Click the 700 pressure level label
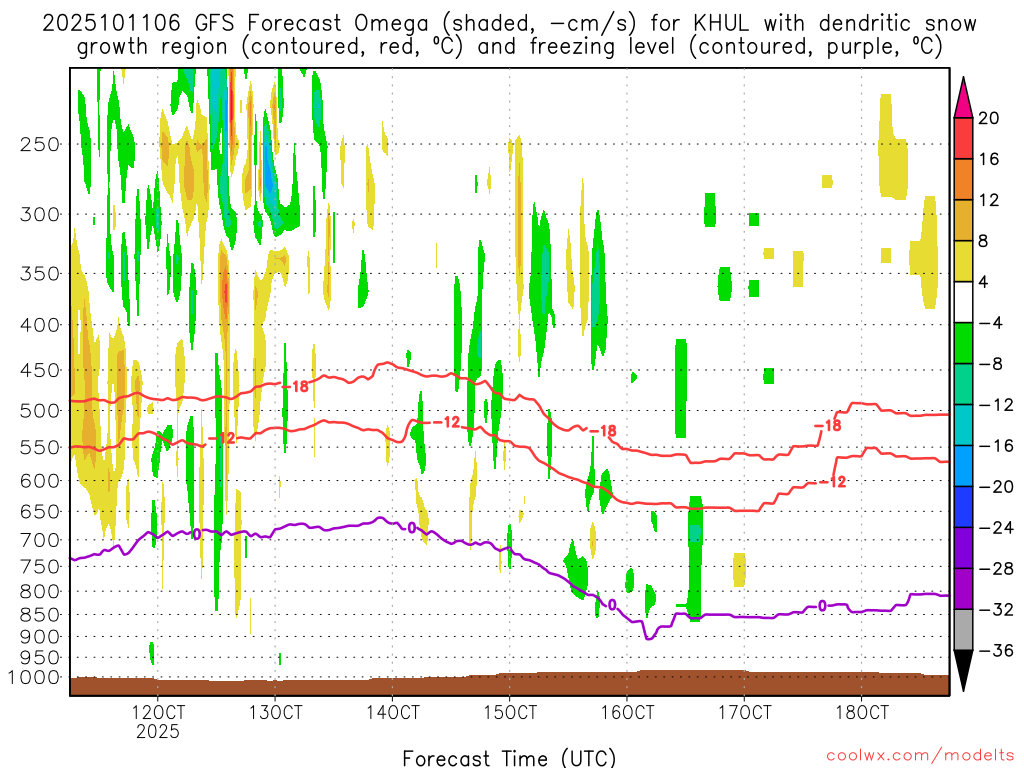This screenshot has width=1024, height=768. [40, 540]
